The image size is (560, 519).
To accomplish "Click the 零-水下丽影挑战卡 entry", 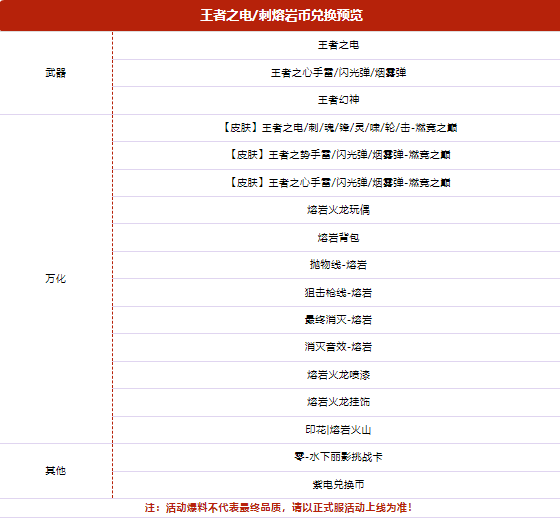I will 339,457.
